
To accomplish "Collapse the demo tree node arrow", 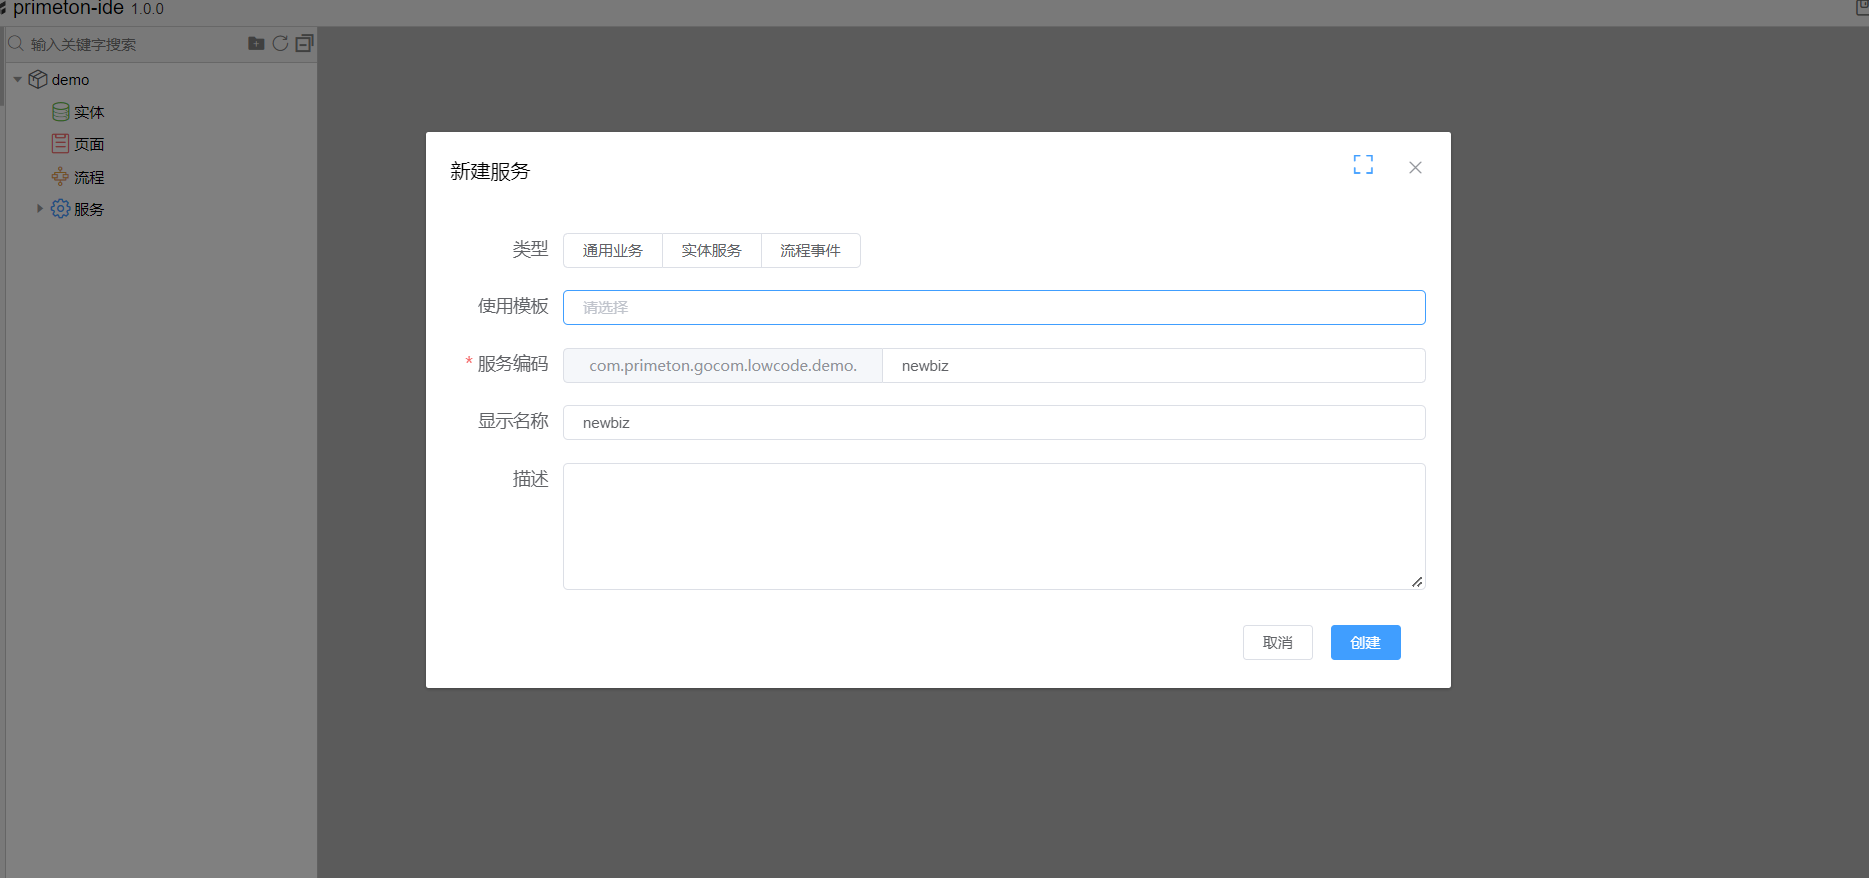I will [x=18, y=79].
